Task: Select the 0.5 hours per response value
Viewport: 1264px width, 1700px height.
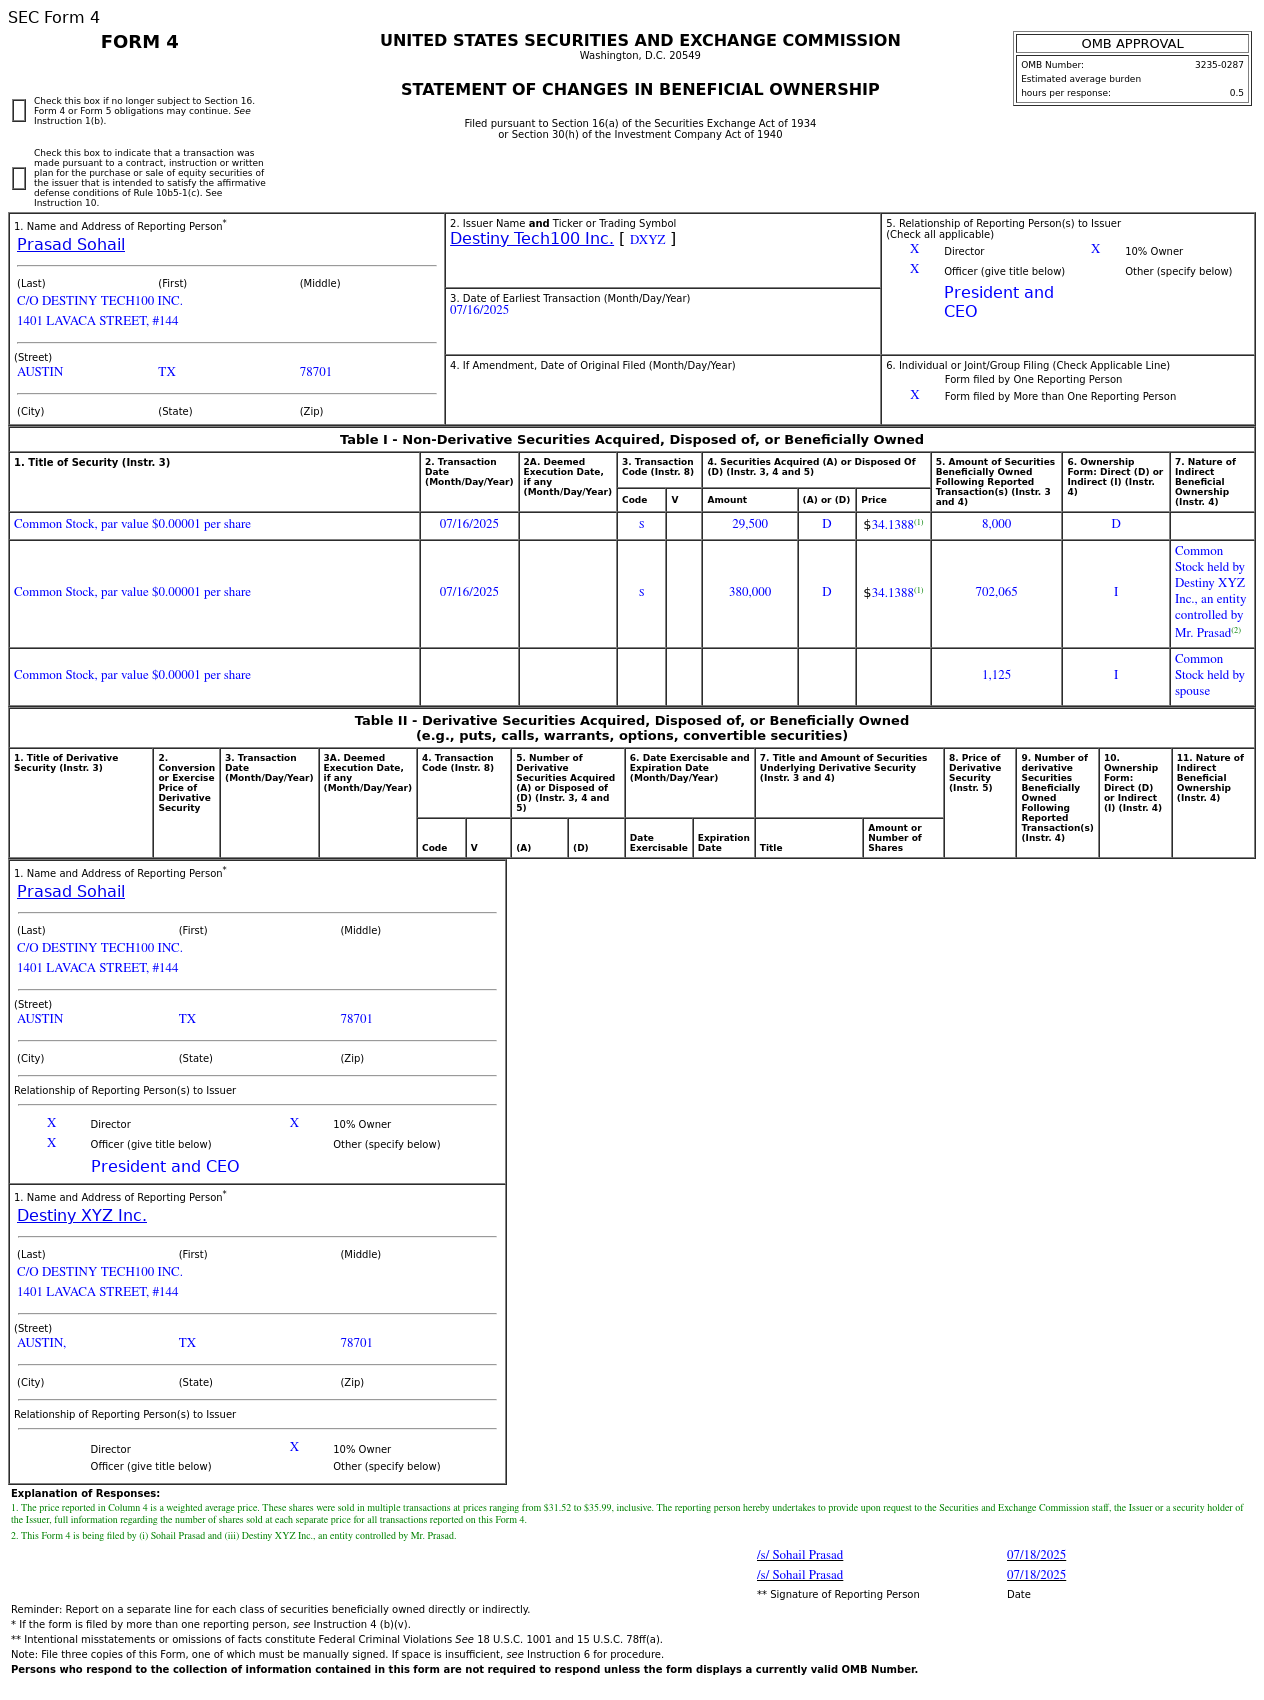Action: 1237,93
